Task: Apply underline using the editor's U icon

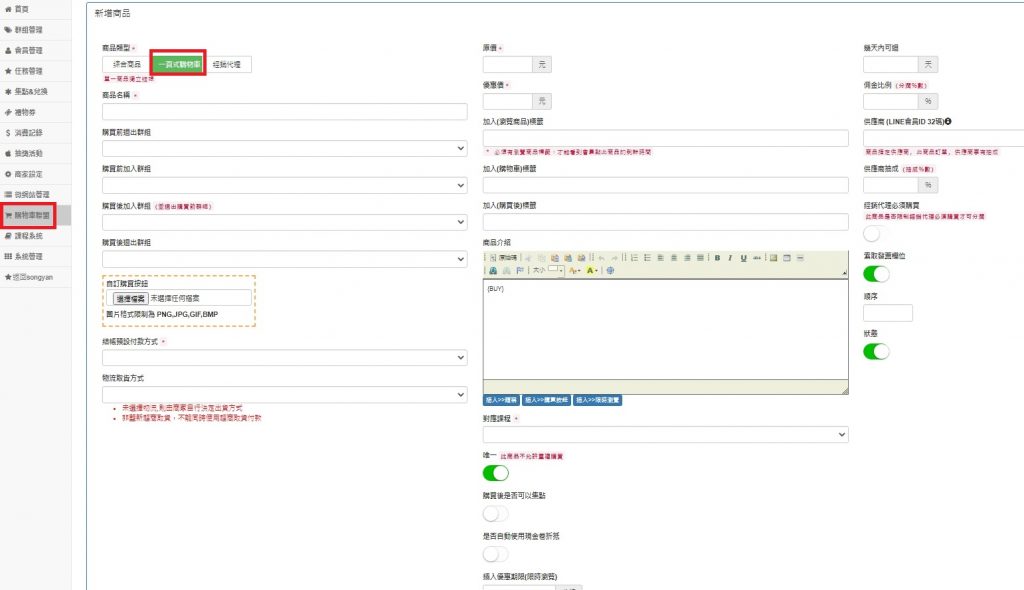Action: tap(744, 258)
